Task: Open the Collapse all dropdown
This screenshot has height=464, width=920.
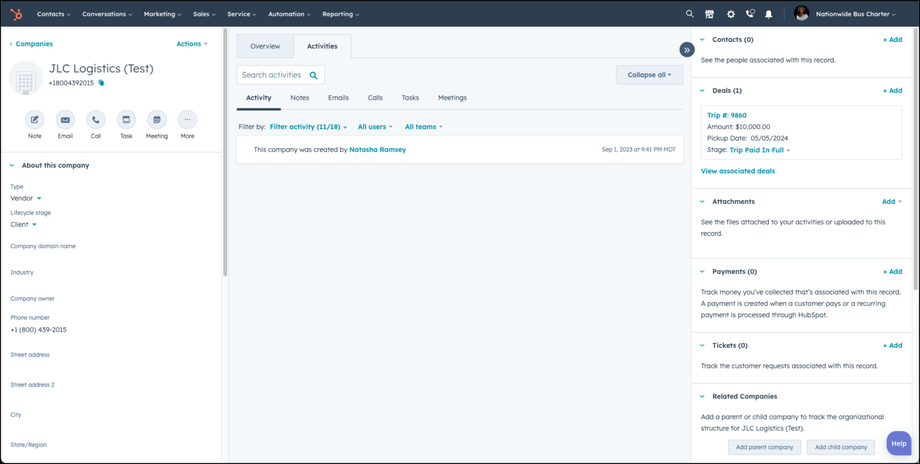Action: pos(650,75)
